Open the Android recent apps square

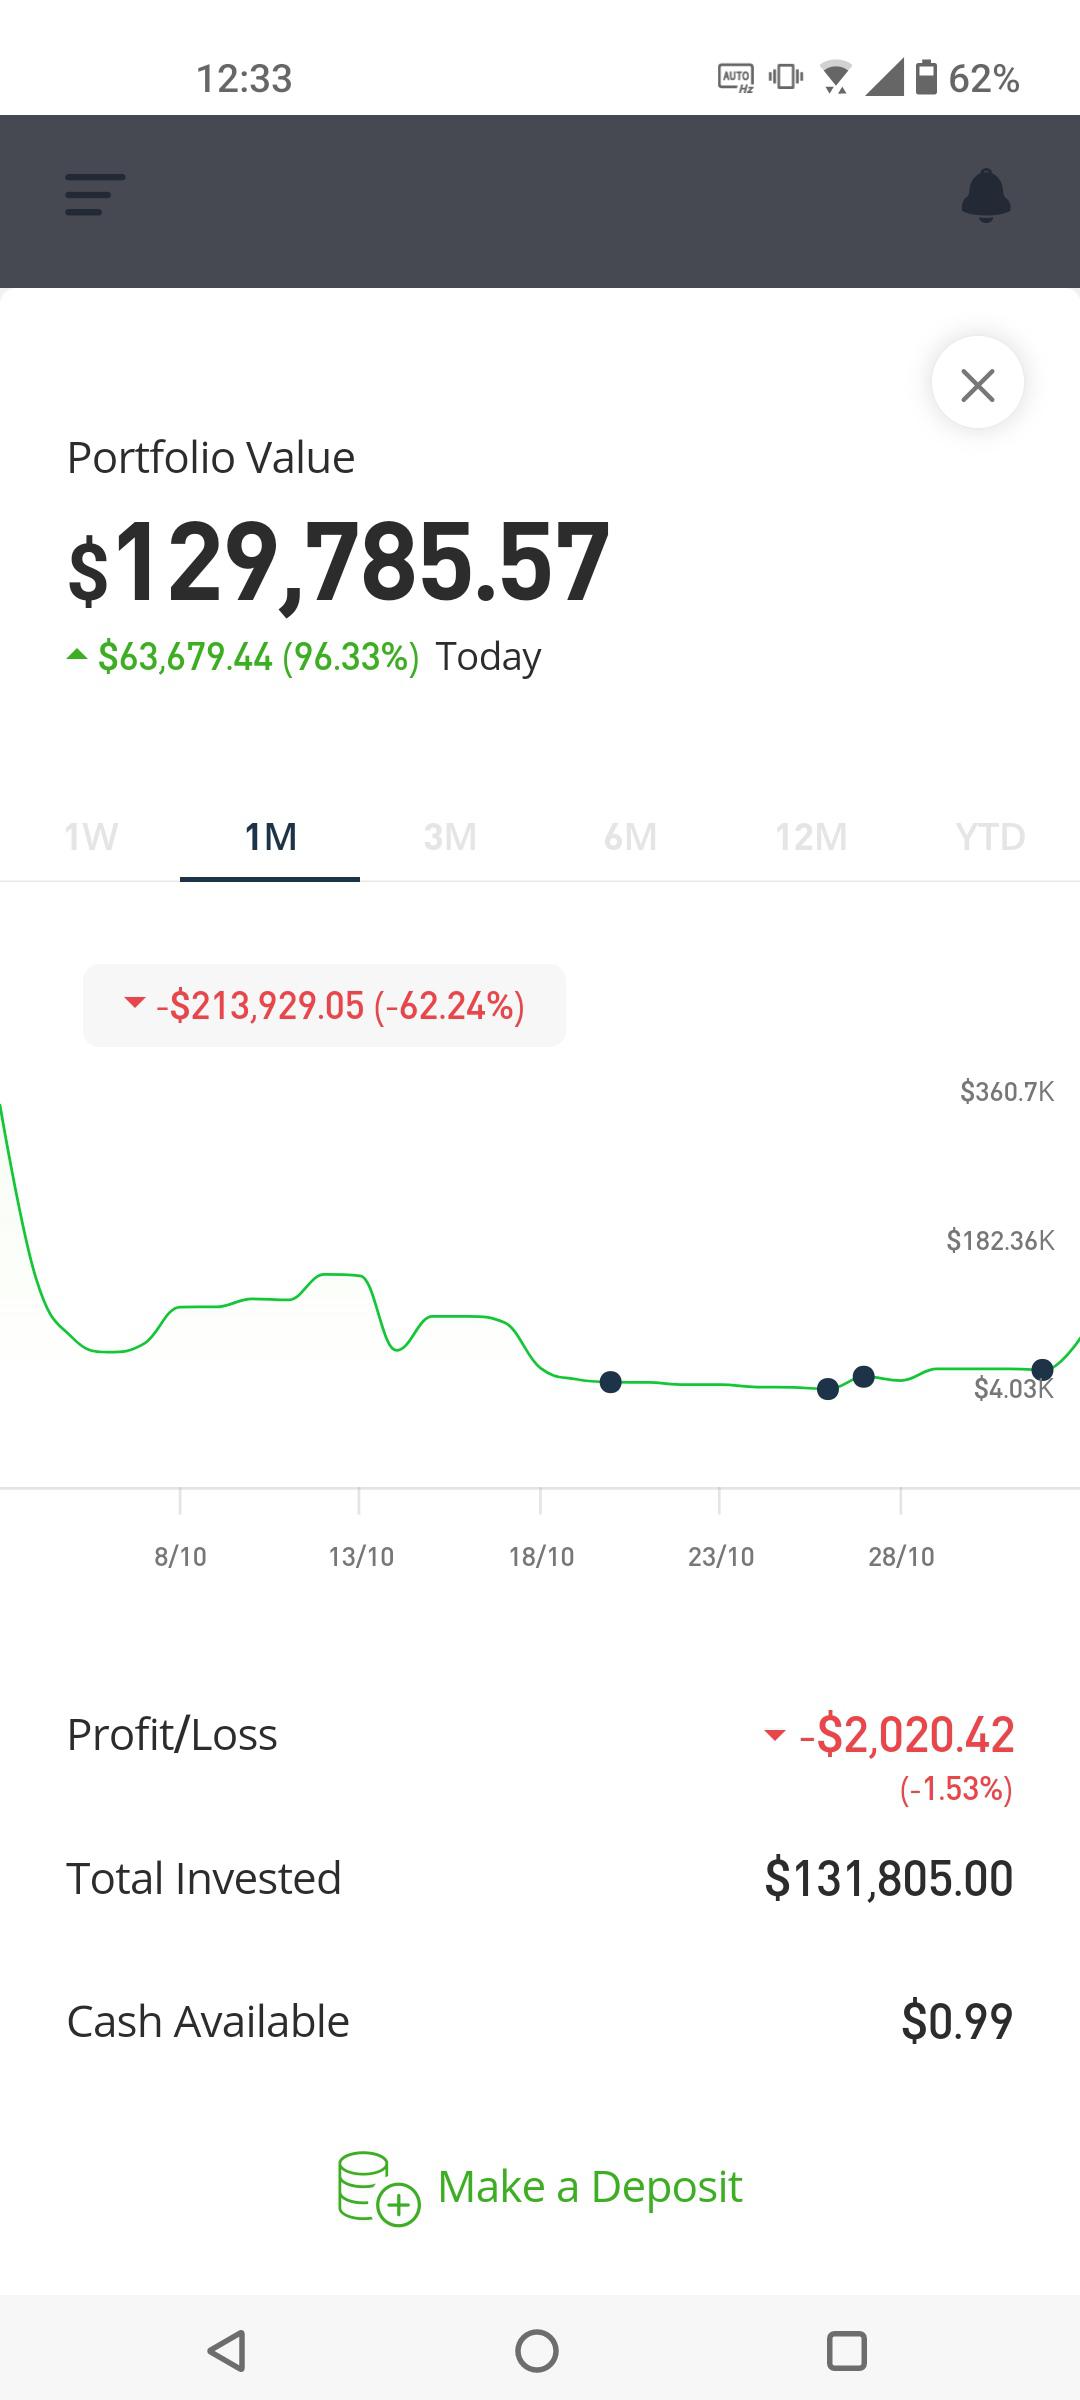(846, 2350)
